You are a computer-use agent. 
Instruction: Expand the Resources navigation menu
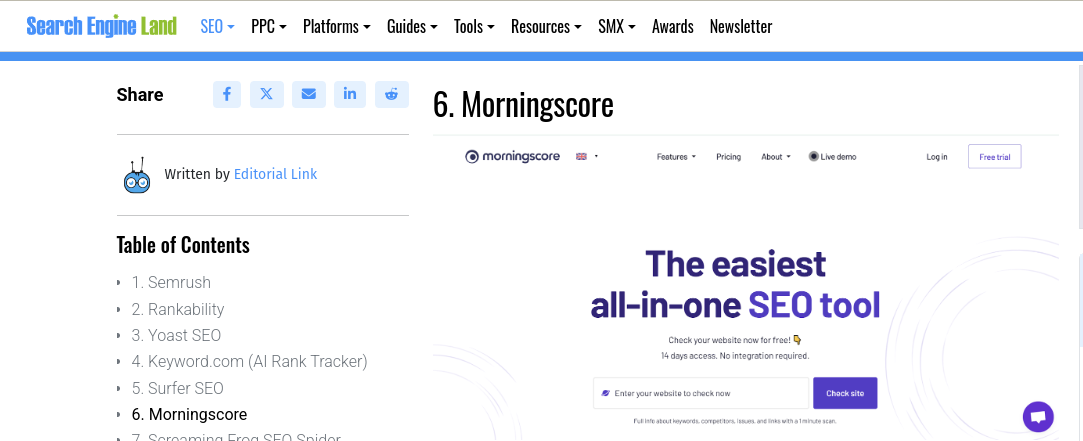[x=546, y=26]
